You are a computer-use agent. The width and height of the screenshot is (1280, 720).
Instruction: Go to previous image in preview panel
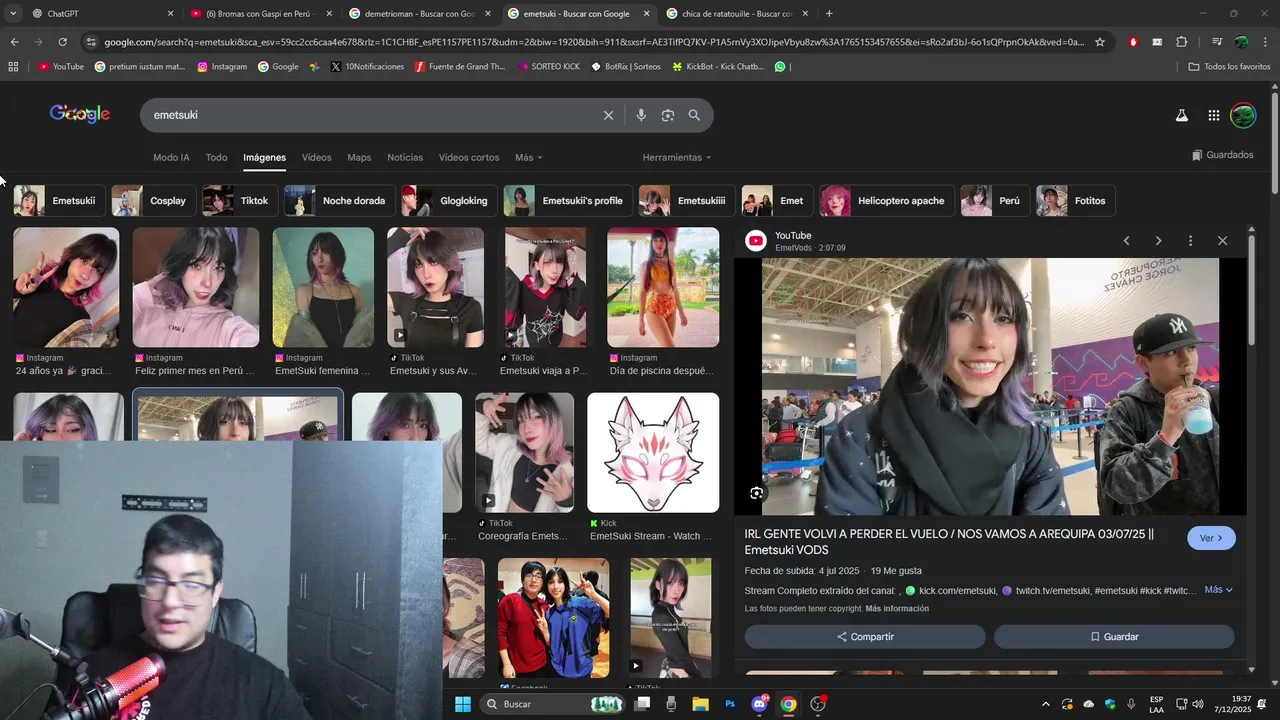click(x=1126, y=241)
